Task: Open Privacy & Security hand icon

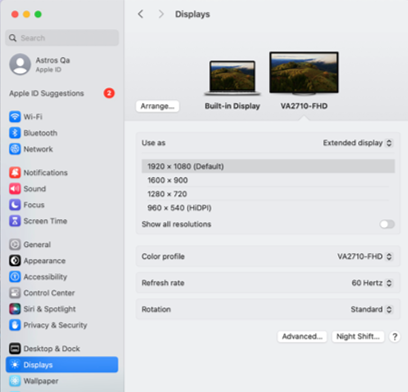Action: click(x=15, y=325)
